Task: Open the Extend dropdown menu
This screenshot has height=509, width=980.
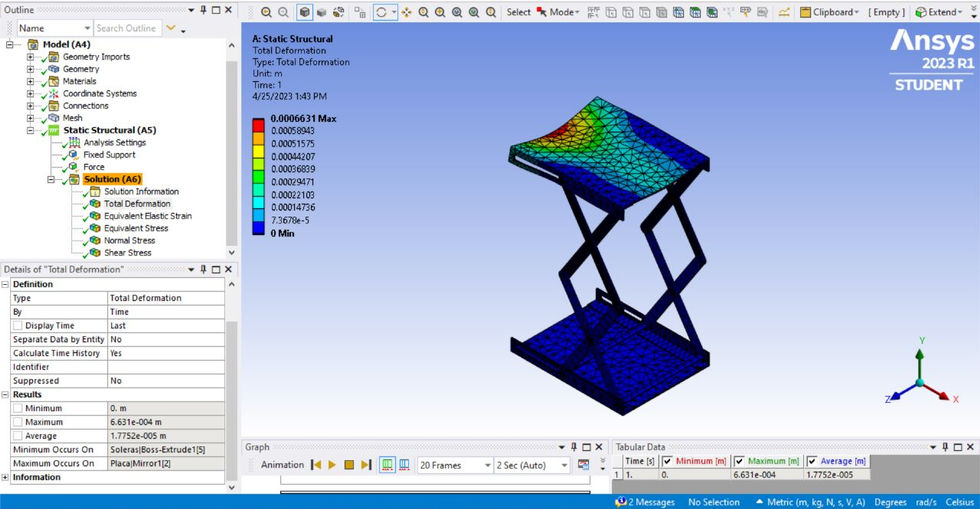Action: [x=939, y=12]
